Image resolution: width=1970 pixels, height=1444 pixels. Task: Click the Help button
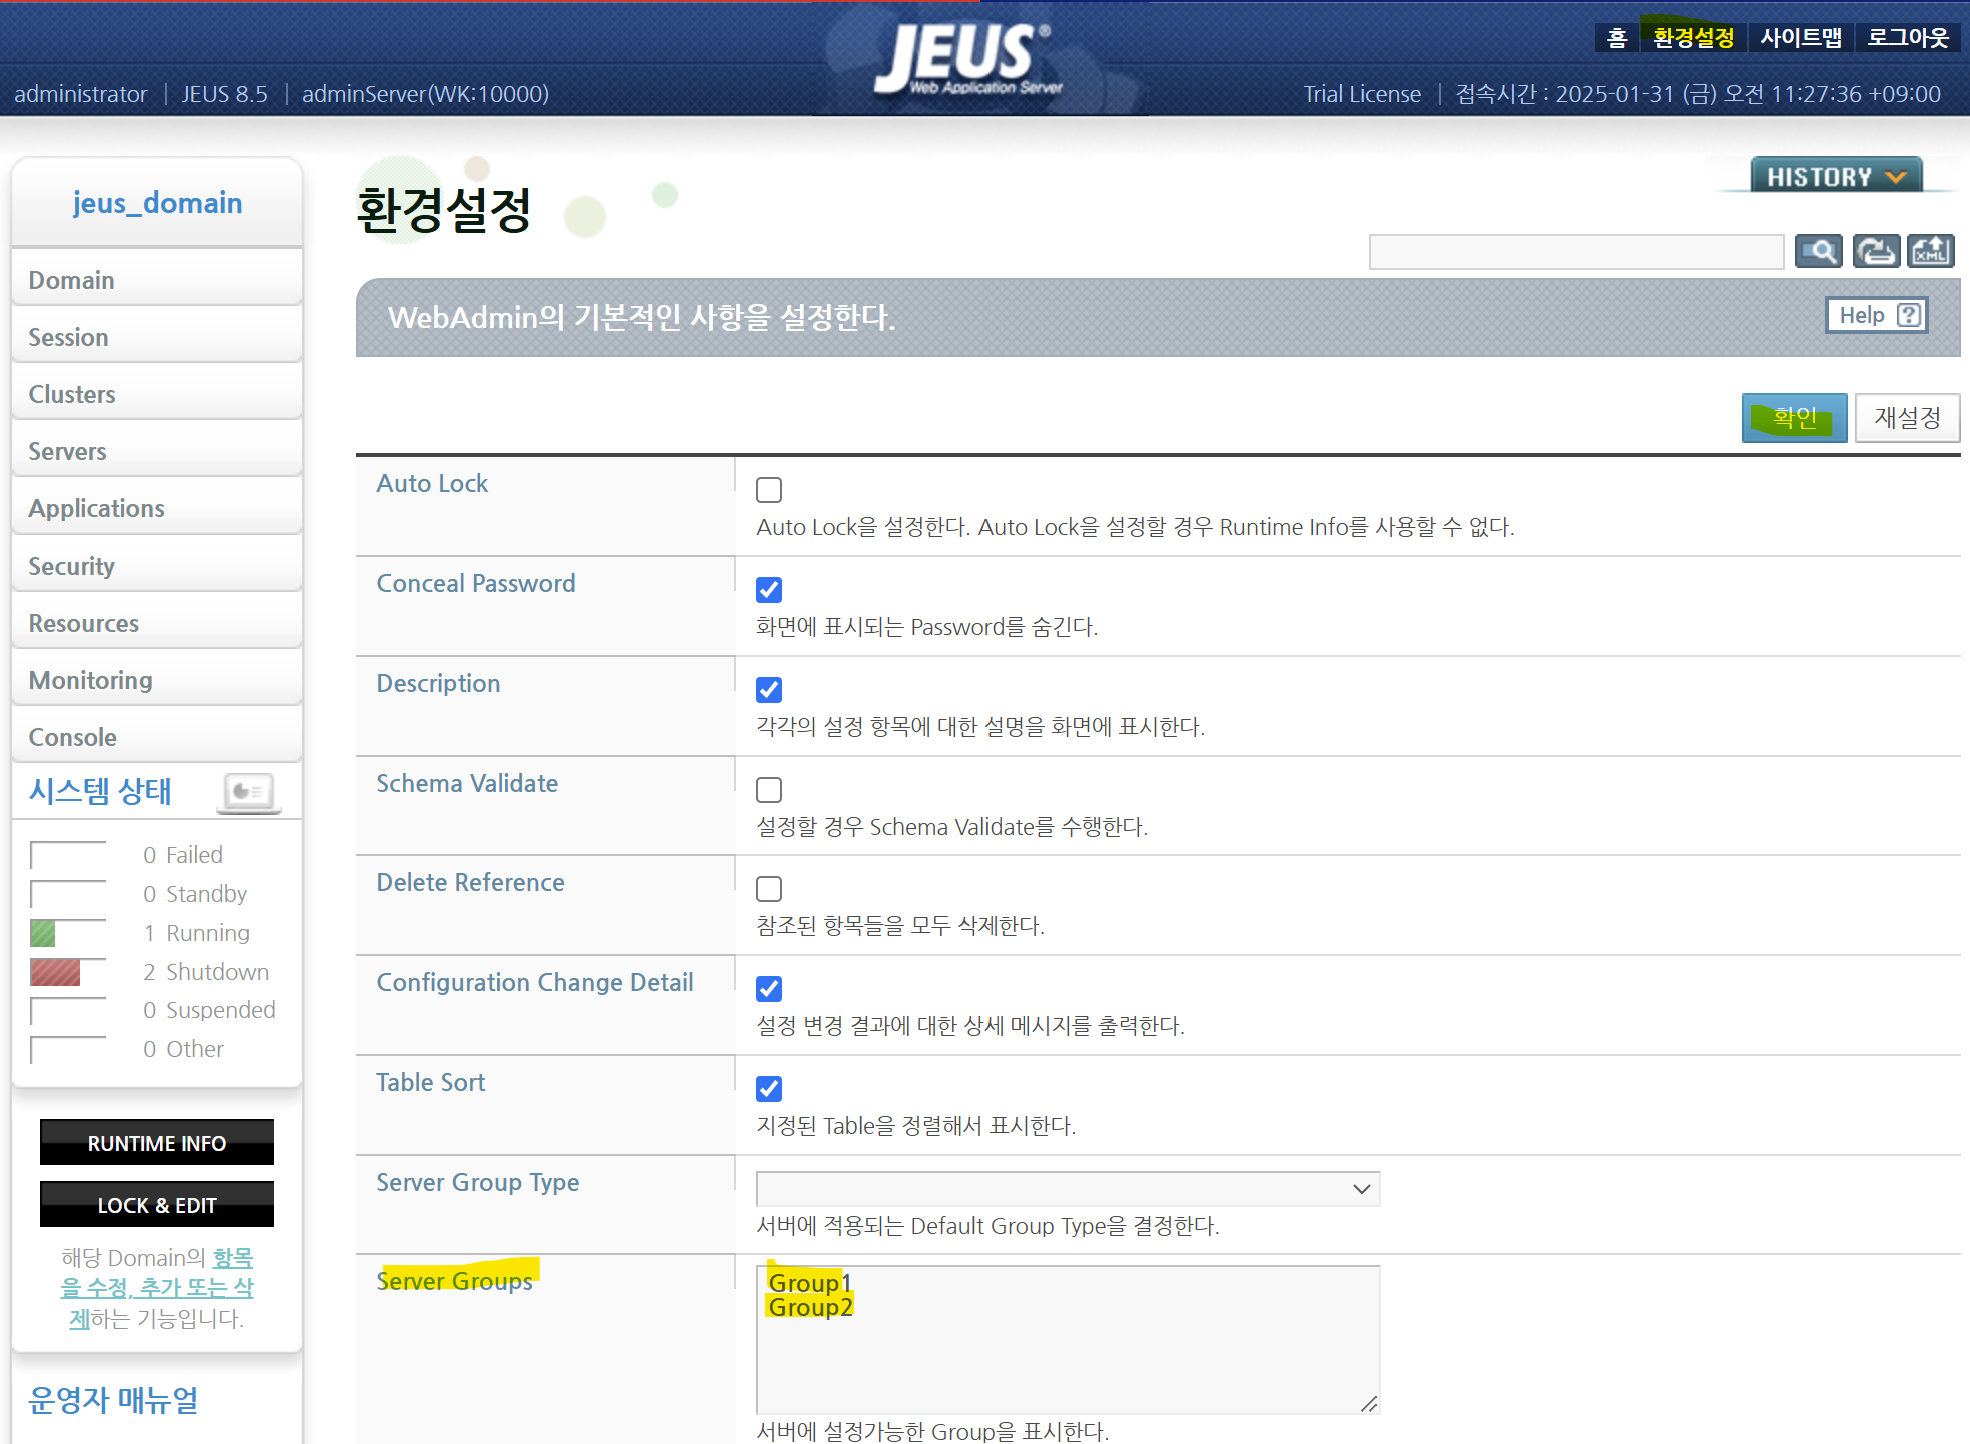click(x=1877, y=315)
